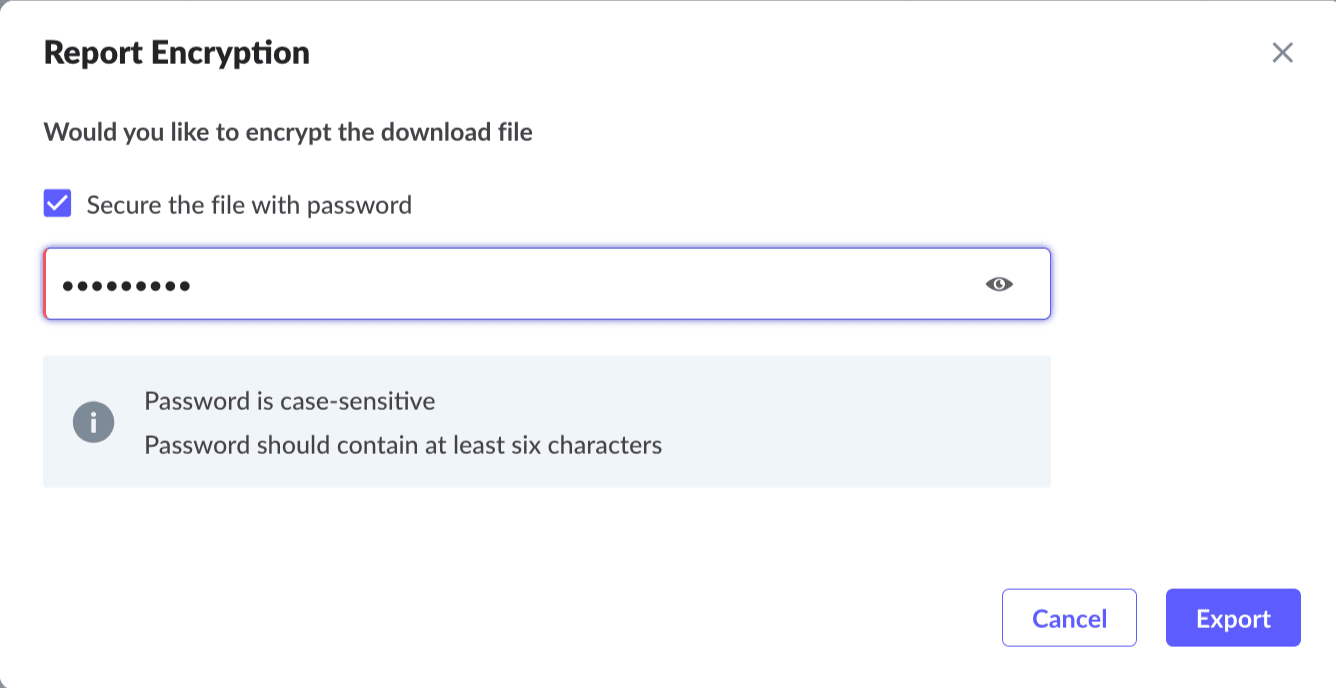Click the blank middle area of the password field
The height and width of the screenshot is (688, 1336).
tap(580, 285)
